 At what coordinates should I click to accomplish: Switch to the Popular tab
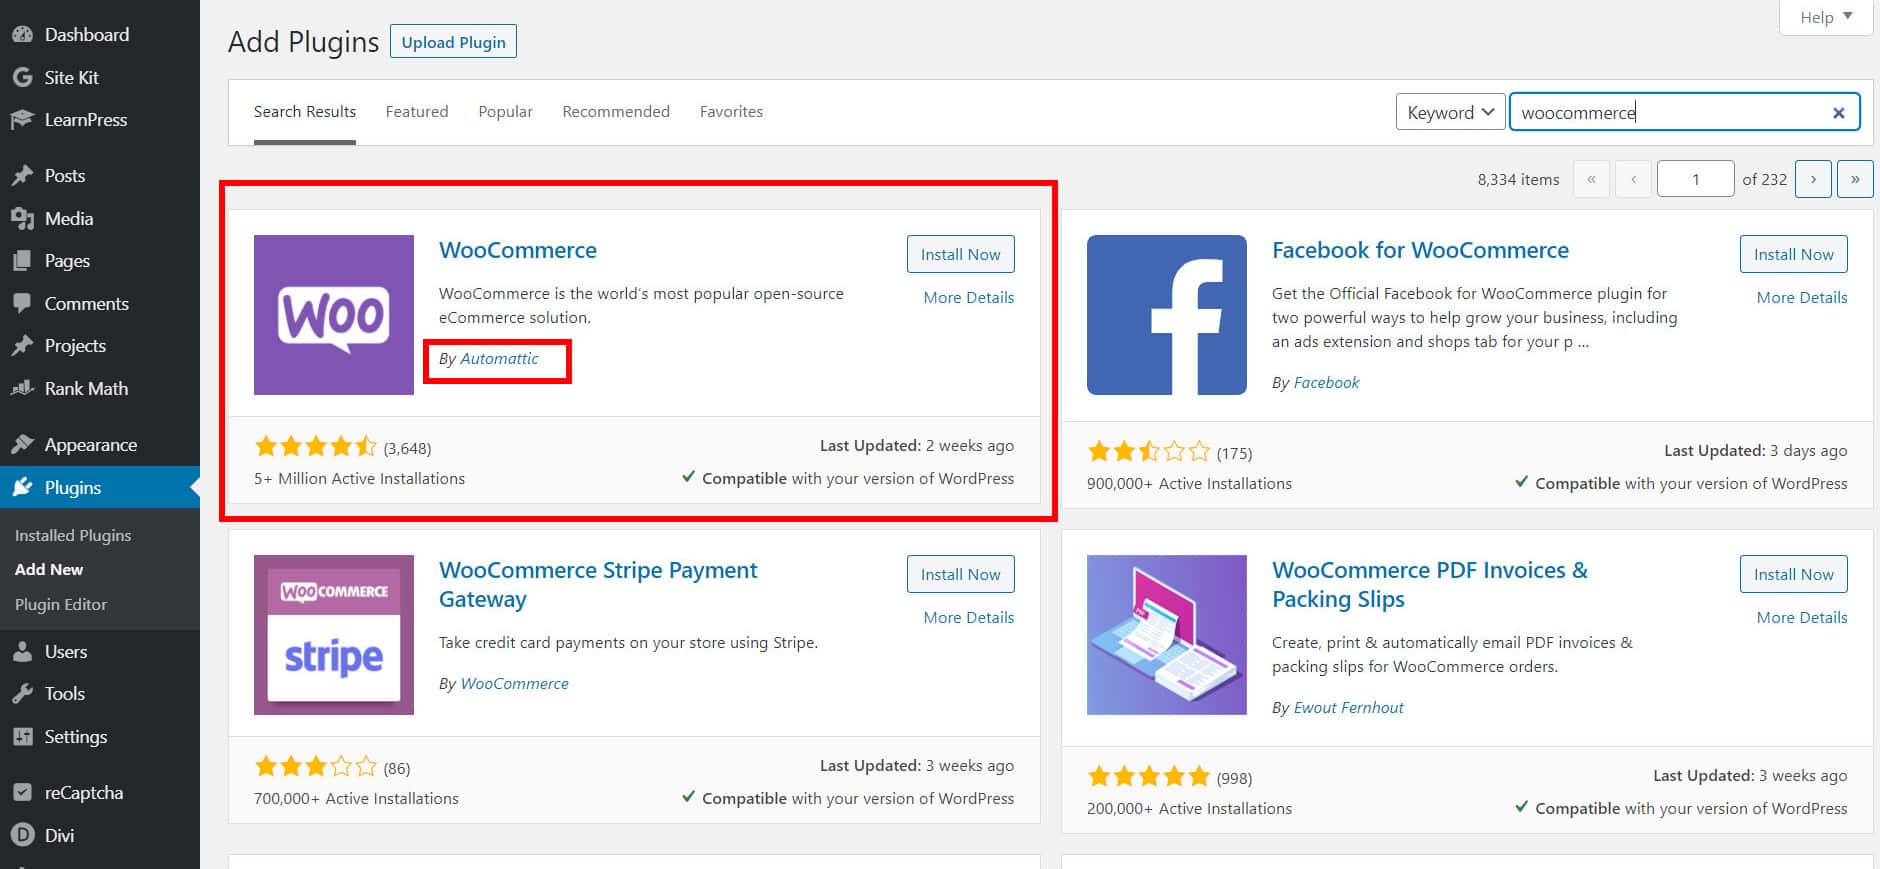coord(505,112)
